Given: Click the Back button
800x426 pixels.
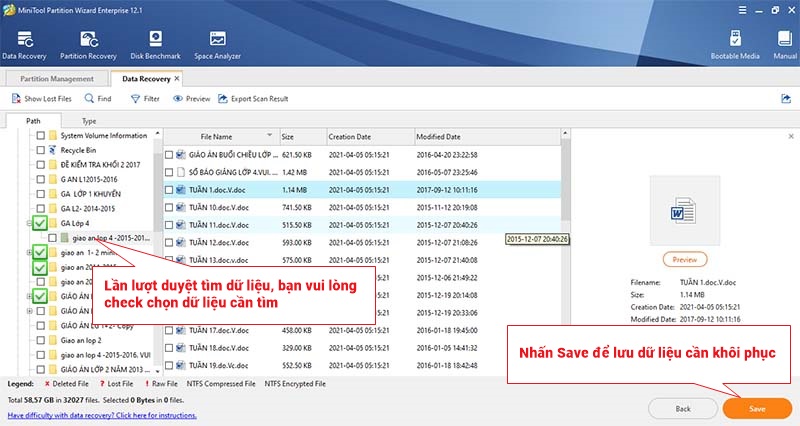Looking at the screenshot, I should [683, 409].
